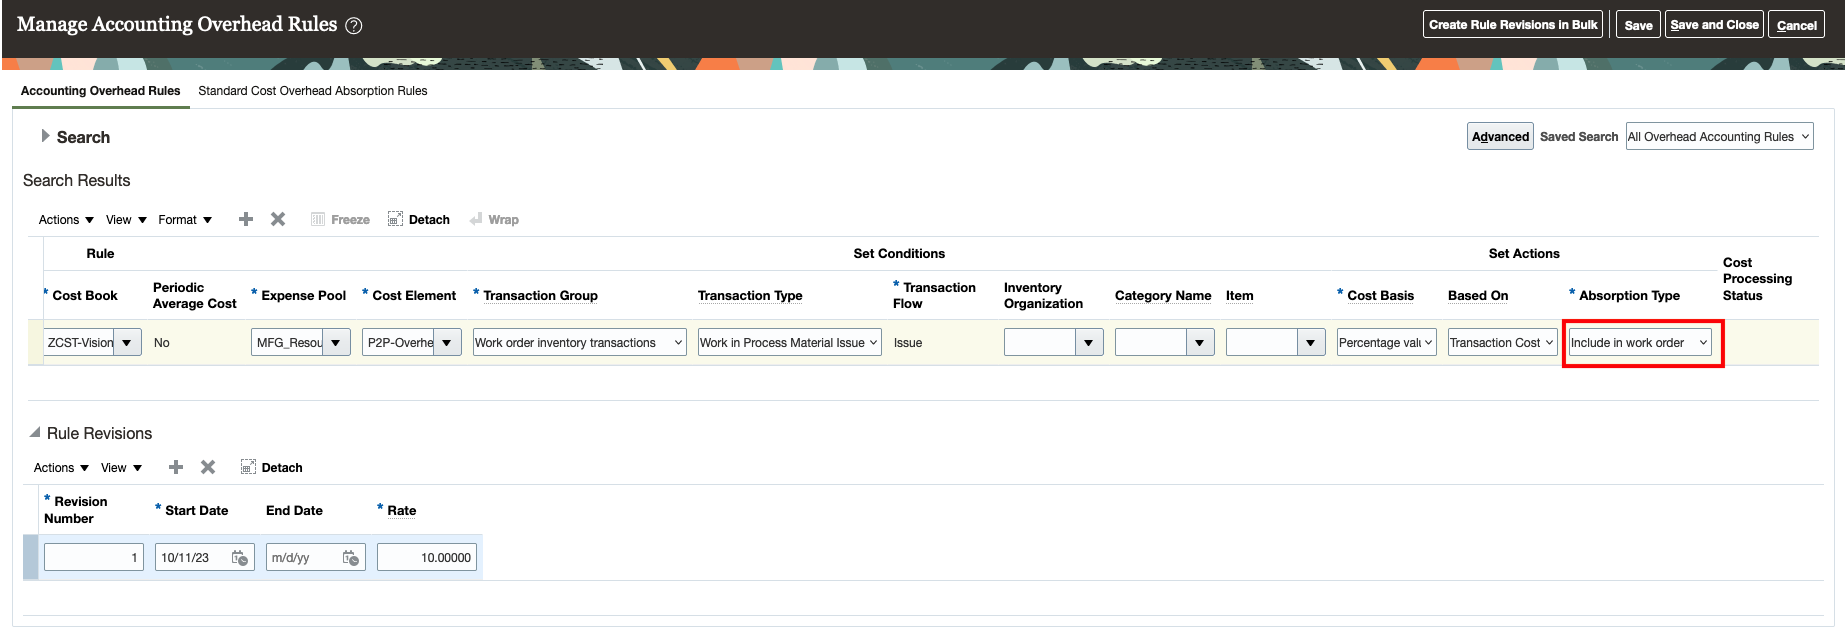Click the Category Name column header
This screenshot has height=634, width=1847.
(1163, 296)
